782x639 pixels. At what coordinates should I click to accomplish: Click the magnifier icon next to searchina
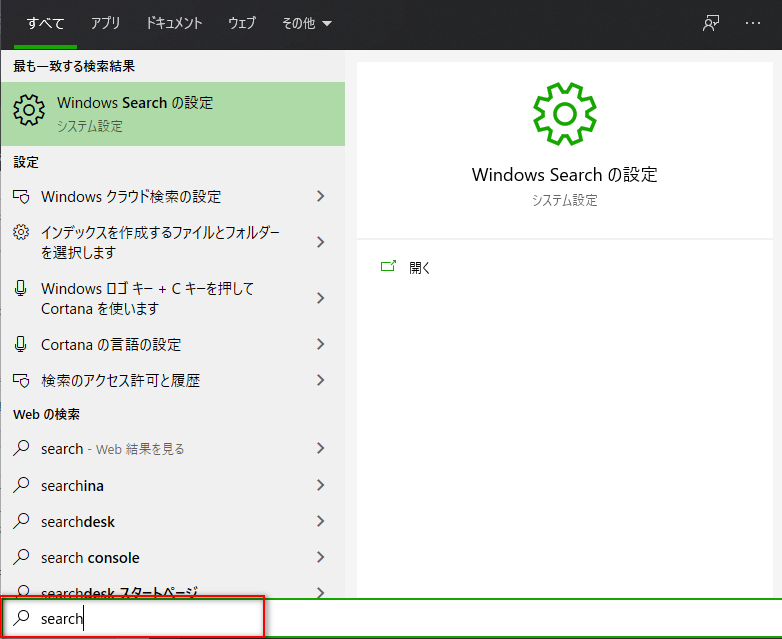click(21, 485)
